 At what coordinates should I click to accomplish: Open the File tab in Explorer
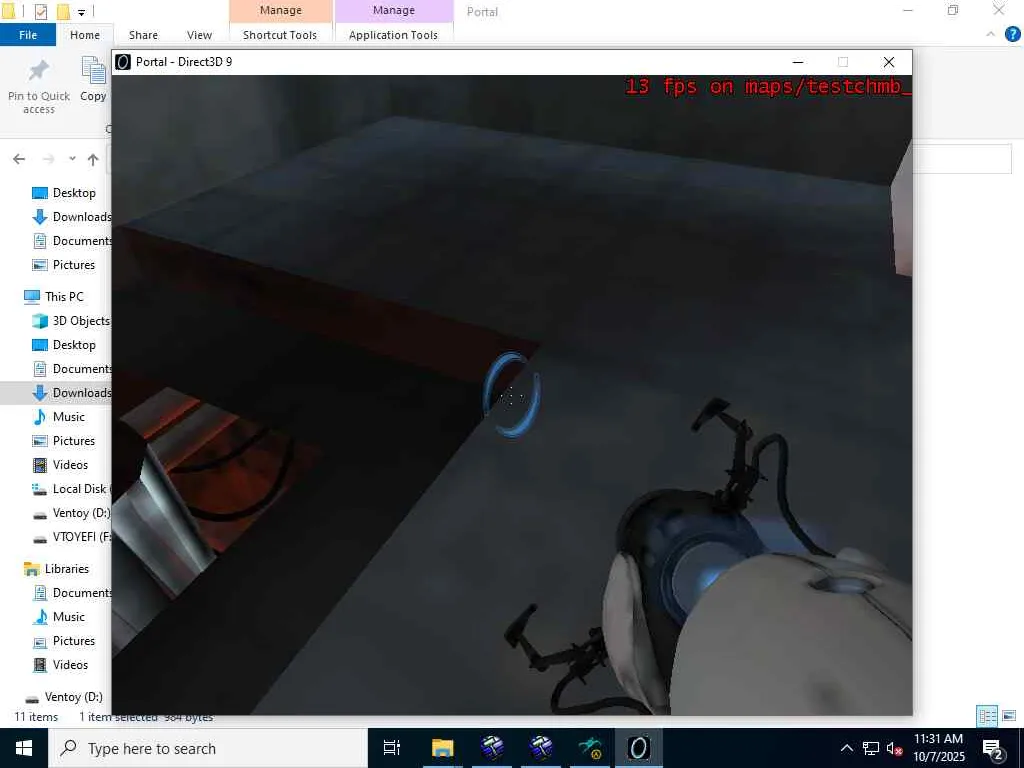[28, 35]
